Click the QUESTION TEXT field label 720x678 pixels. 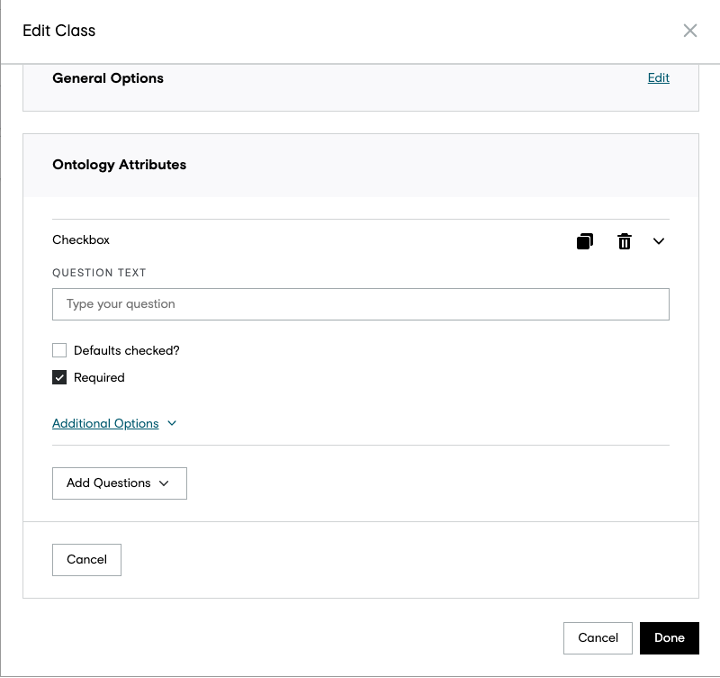pyautogui.click(x=99, y=273)
